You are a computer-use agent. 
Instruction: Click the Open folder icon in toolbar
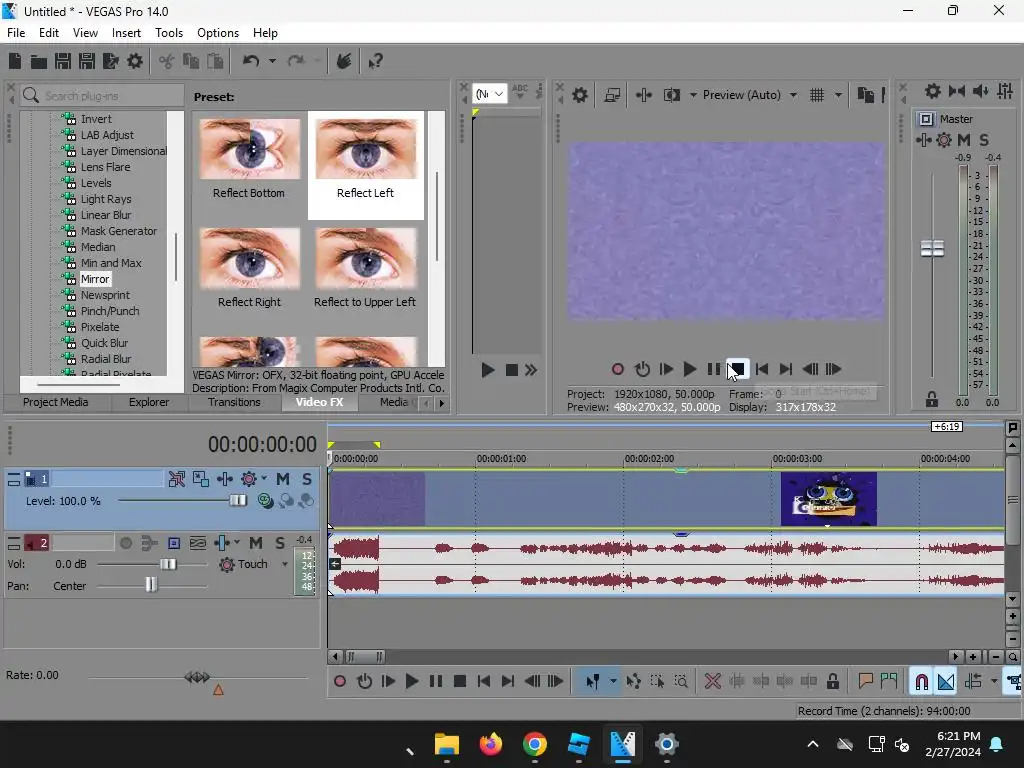point(39,61)
